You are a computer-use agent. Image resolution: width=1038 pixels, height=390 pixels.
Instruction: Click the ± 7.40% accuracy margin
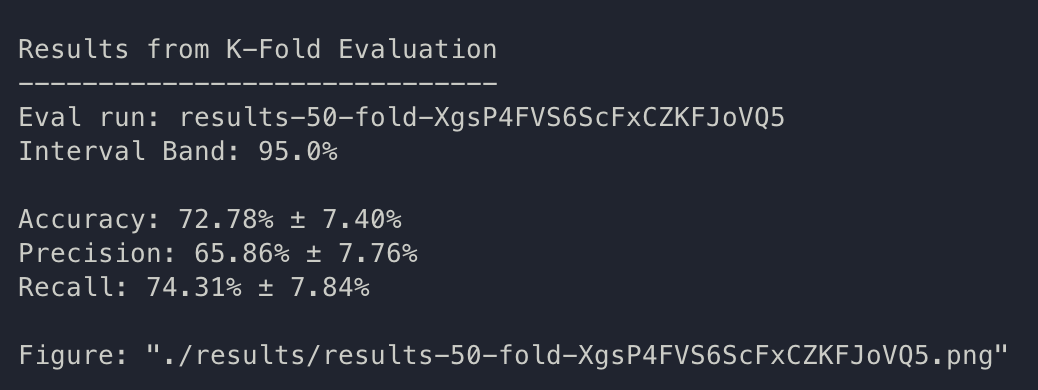coord(346,220)
